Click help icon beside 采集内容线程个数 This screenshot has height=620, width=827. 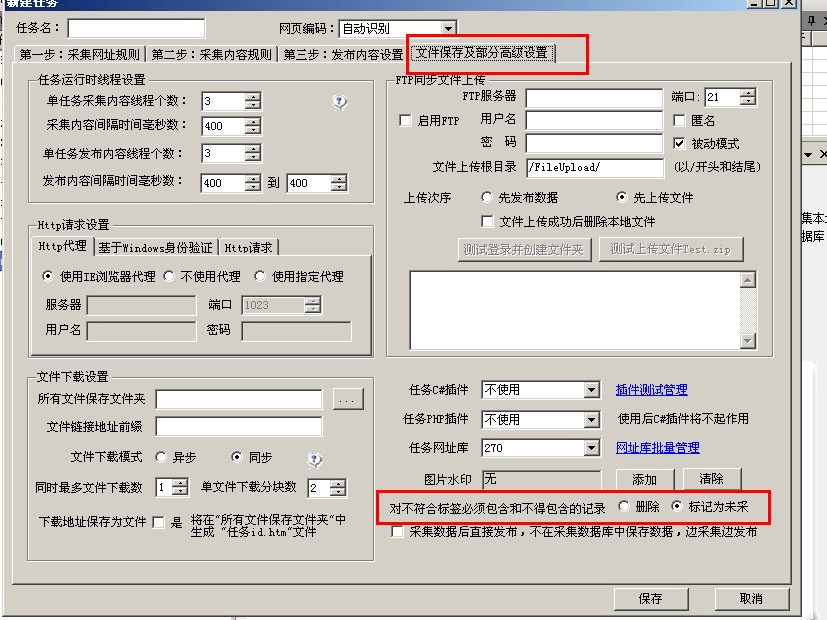pyautogui.click(x=340, y=101)
